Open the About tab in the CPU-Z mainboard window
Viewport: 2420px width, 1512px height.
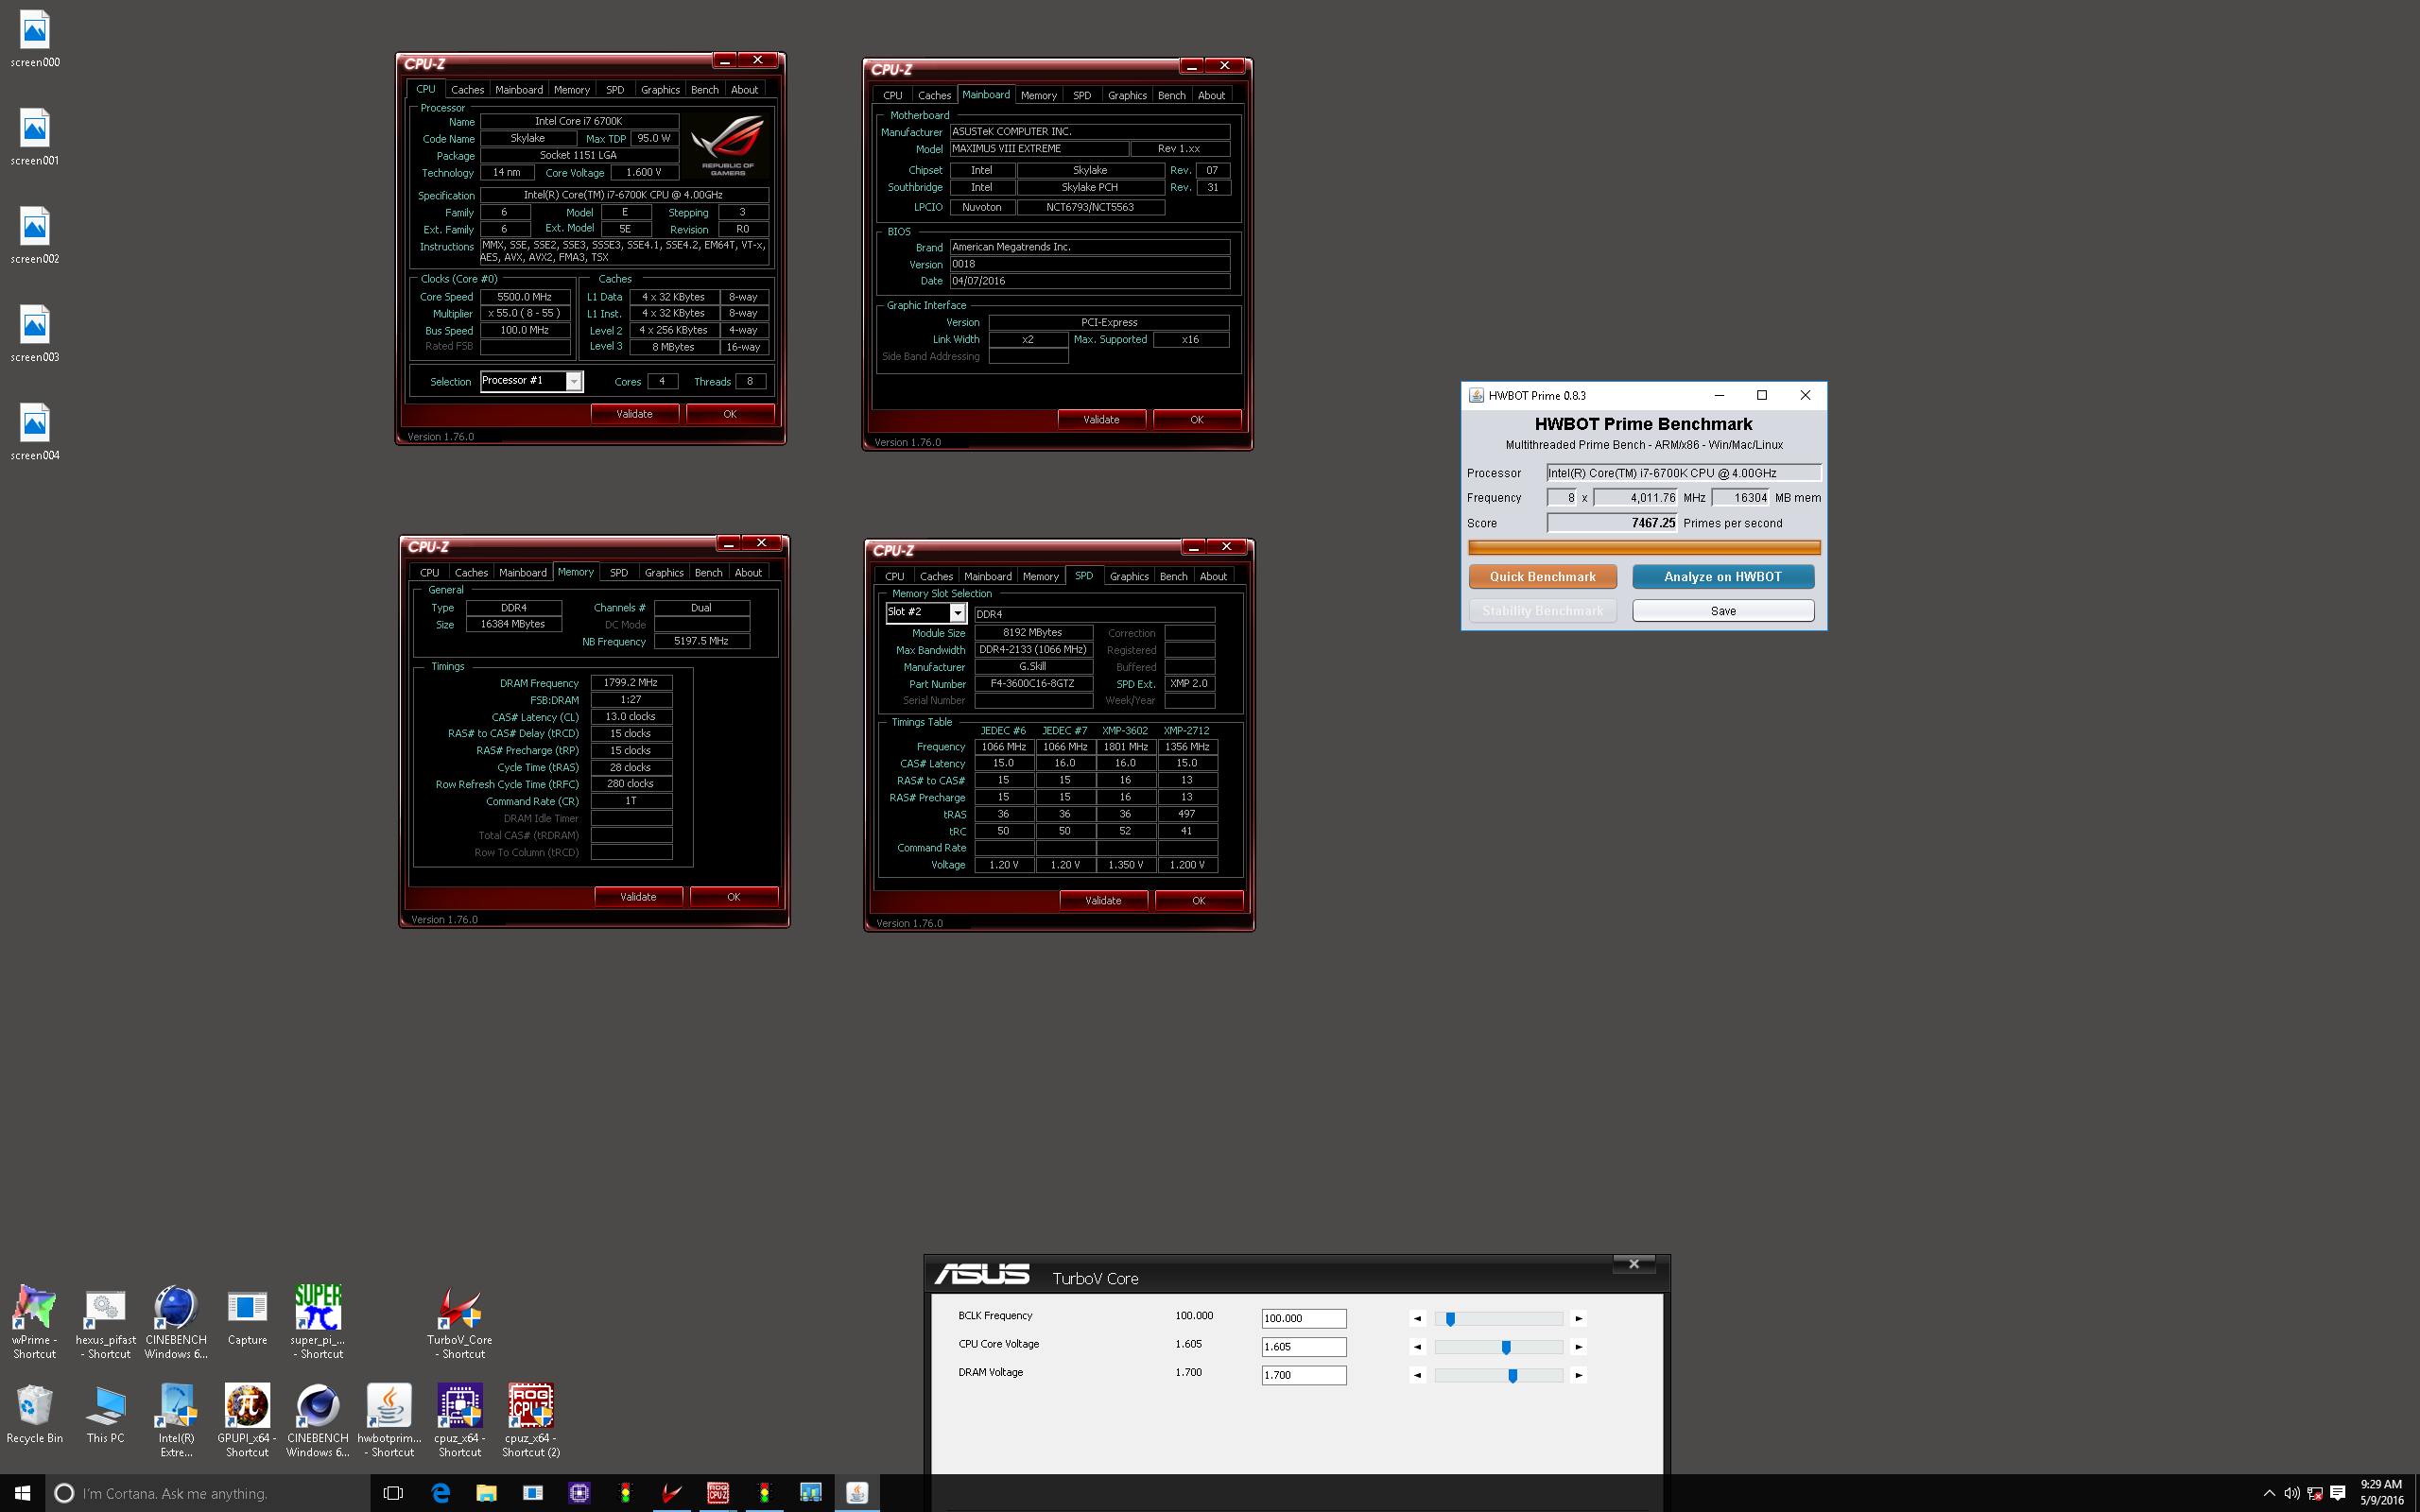click(1211, 96)
